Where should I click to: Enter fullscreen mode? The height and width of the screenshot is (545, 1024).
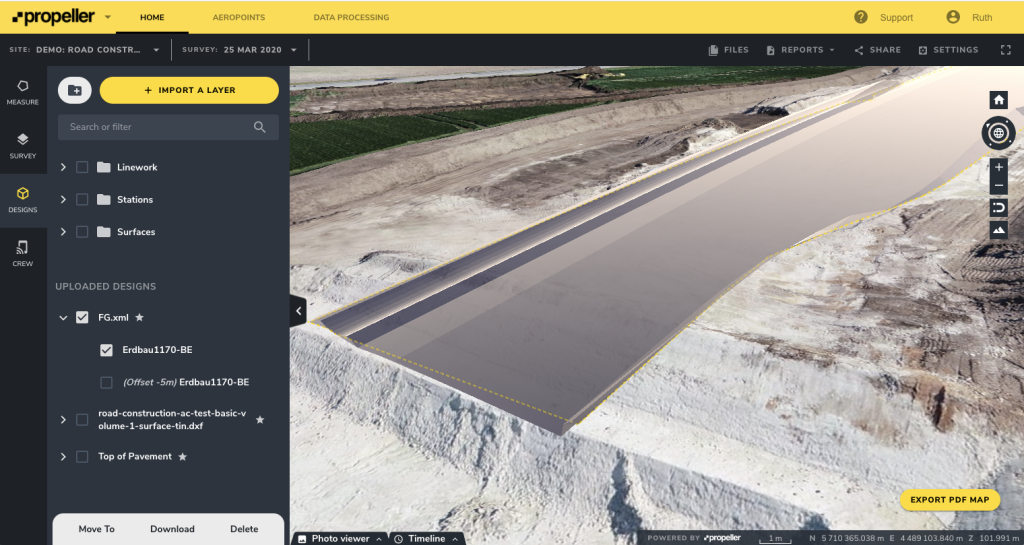pyautogui.click(x=1005, y=50)
